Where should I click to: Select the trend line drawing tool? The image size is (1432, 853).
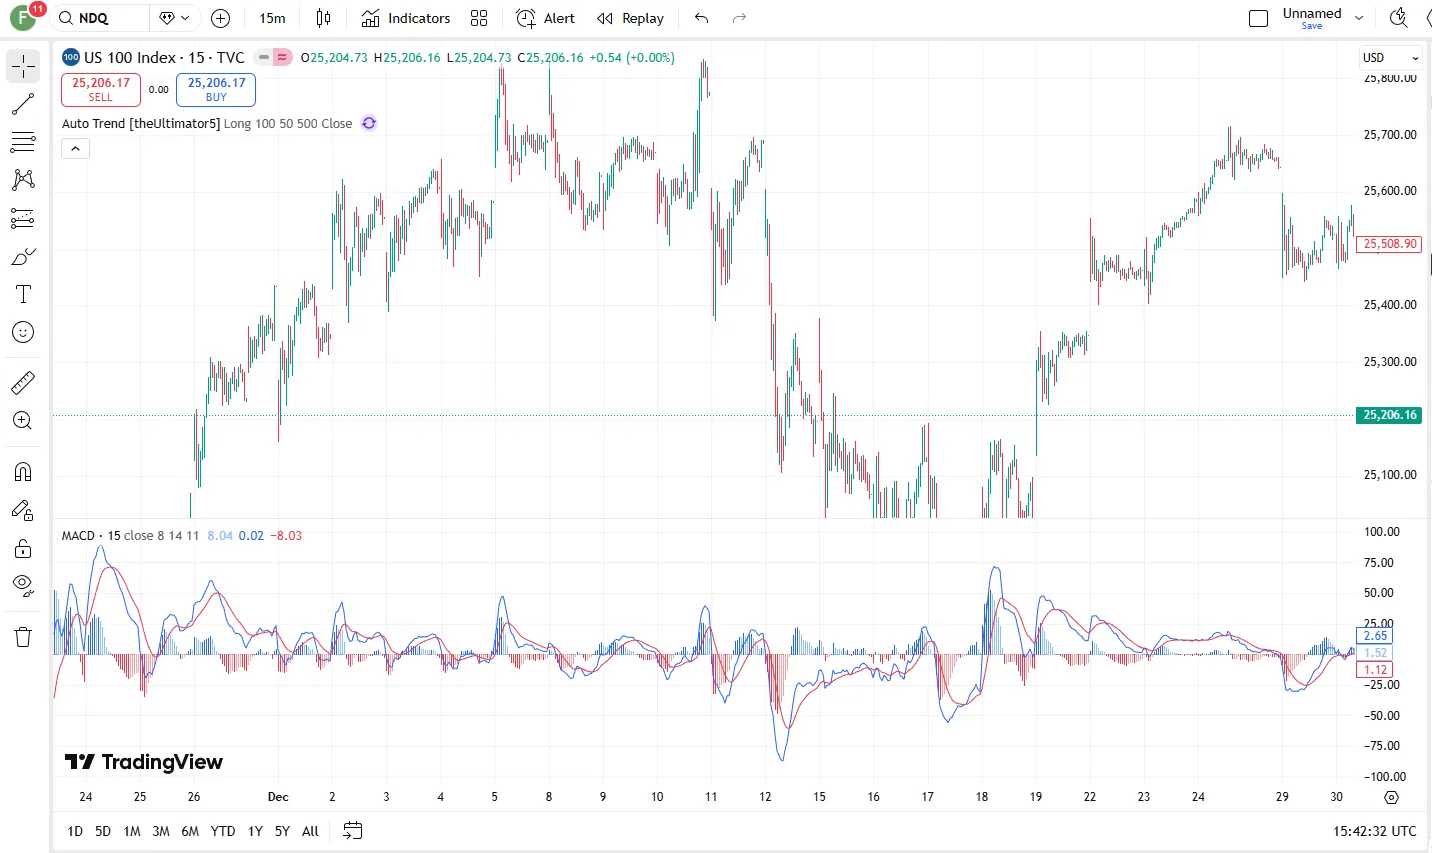pyautogui.click(x=23, y=104)
